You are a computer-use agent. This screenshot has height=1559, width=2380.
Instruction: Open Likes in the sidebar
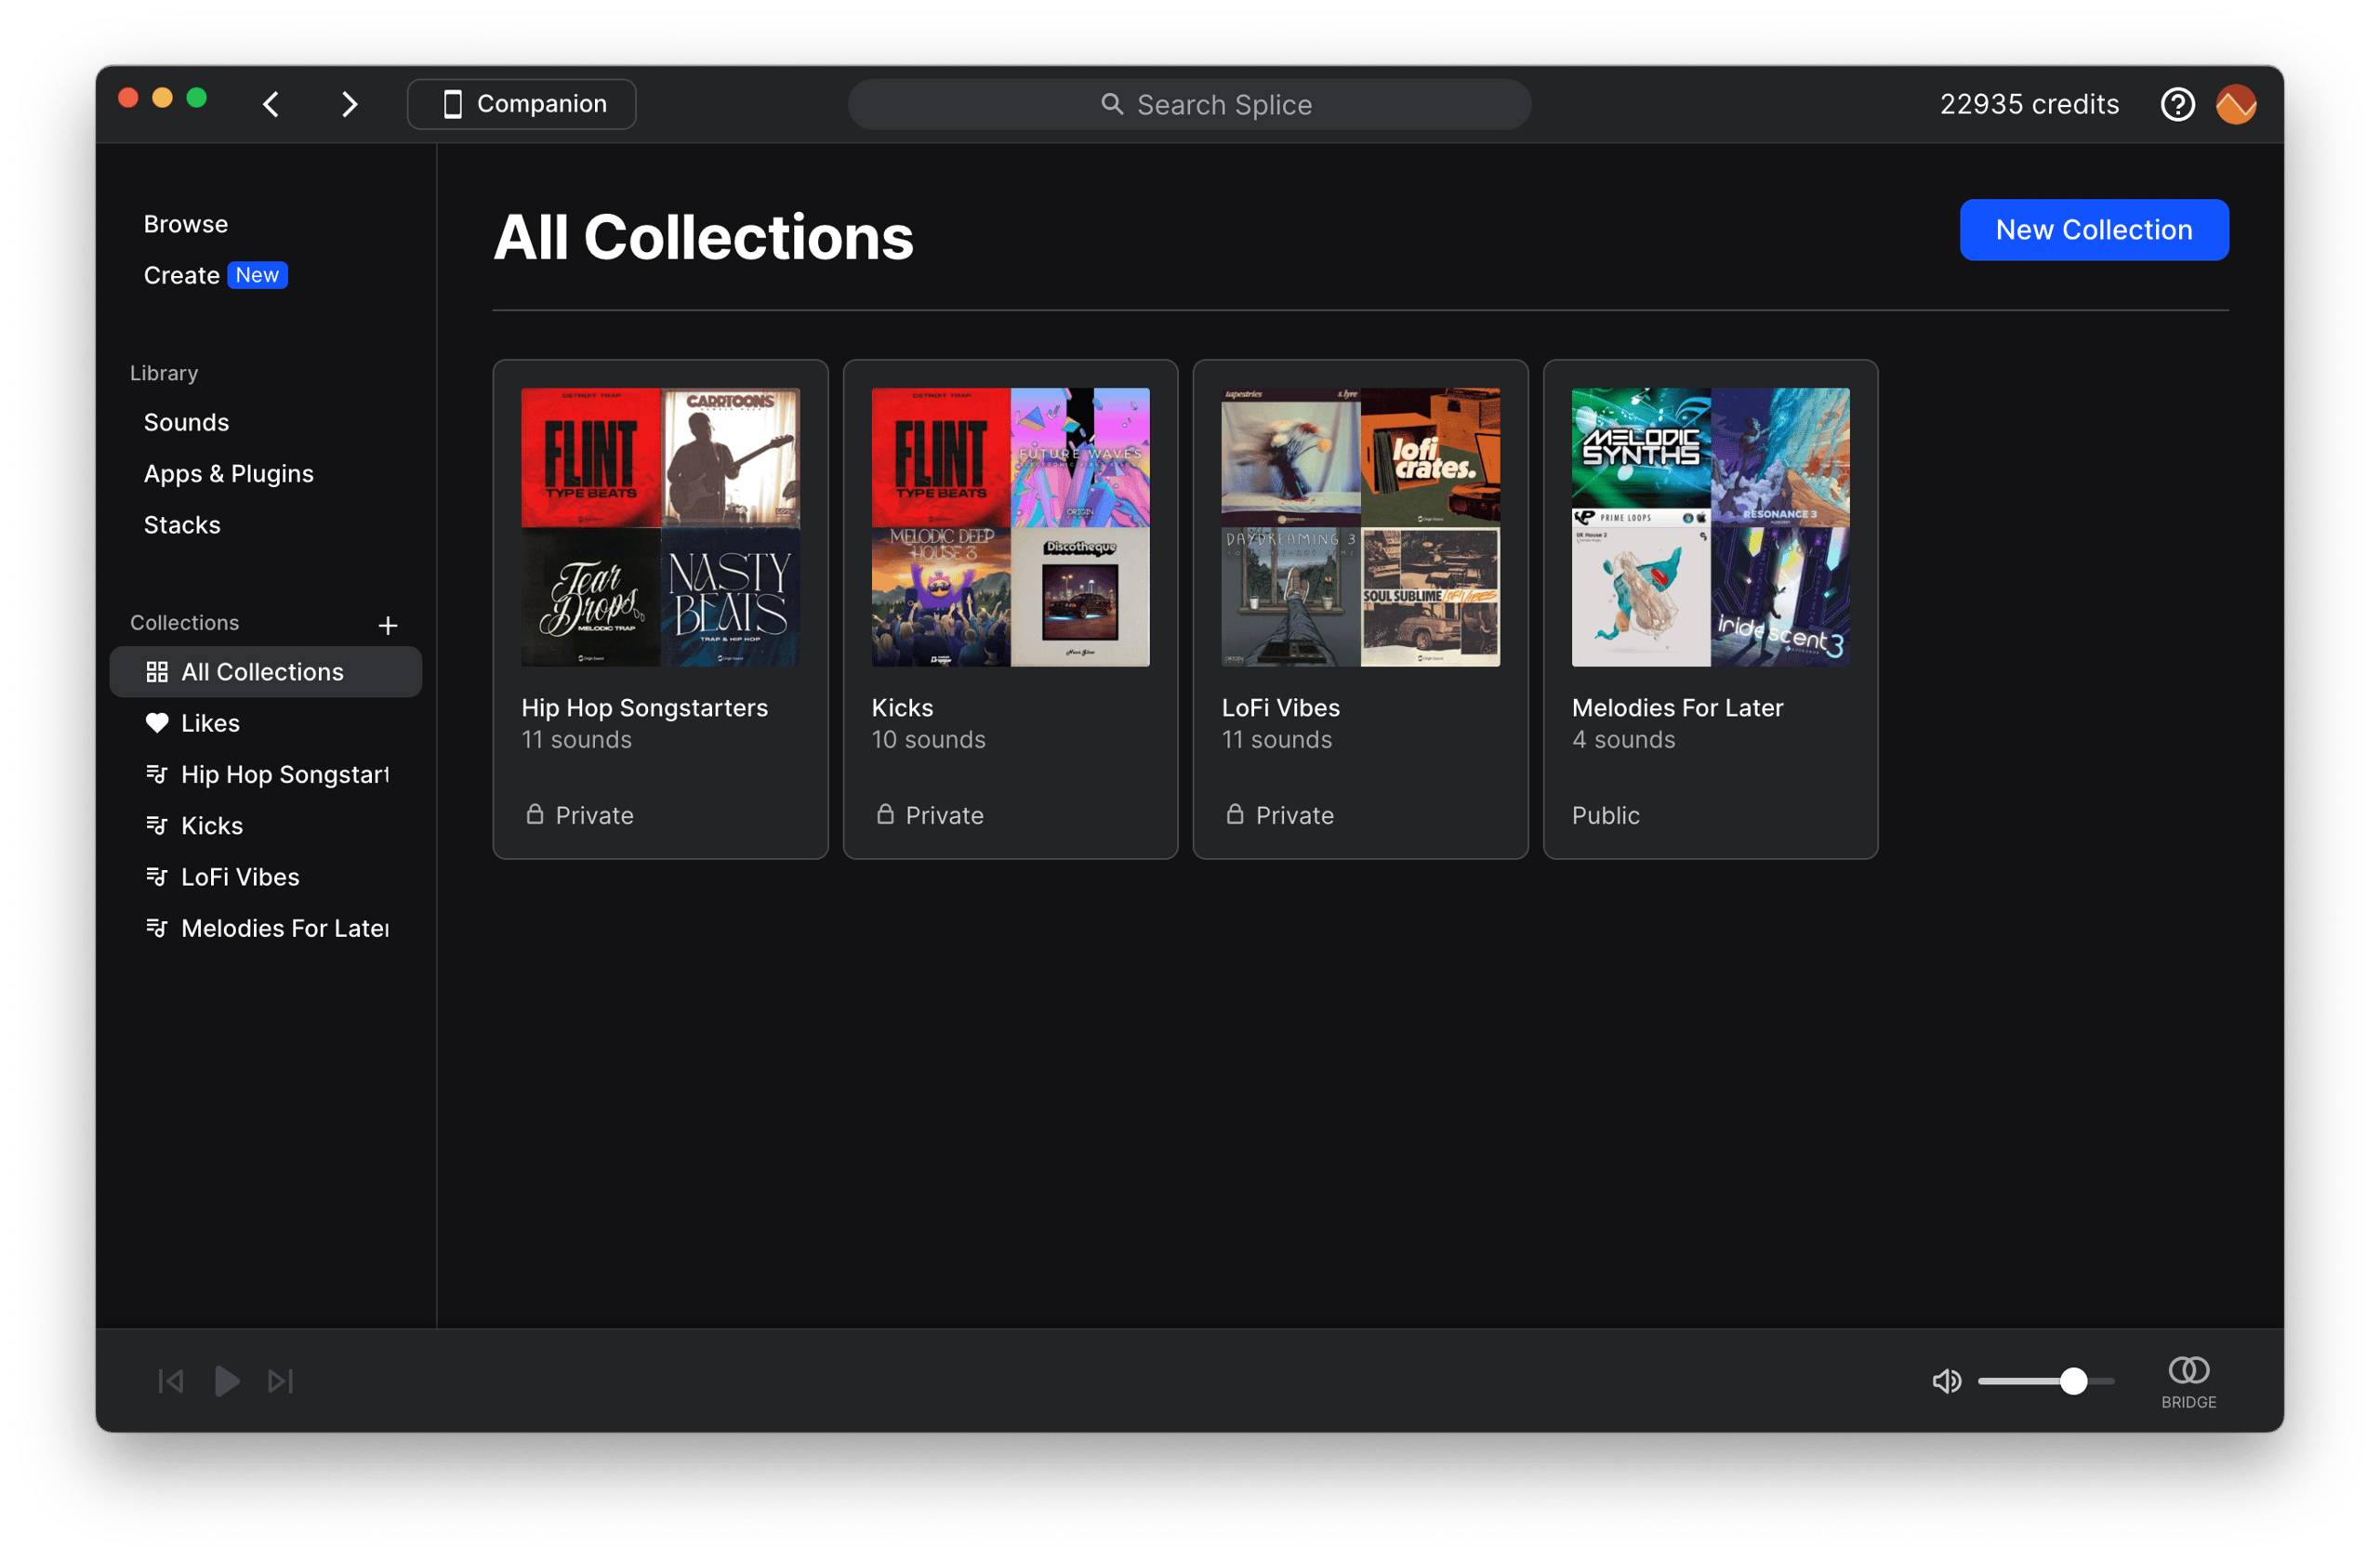pyautogui.click(x=210, y=722)
